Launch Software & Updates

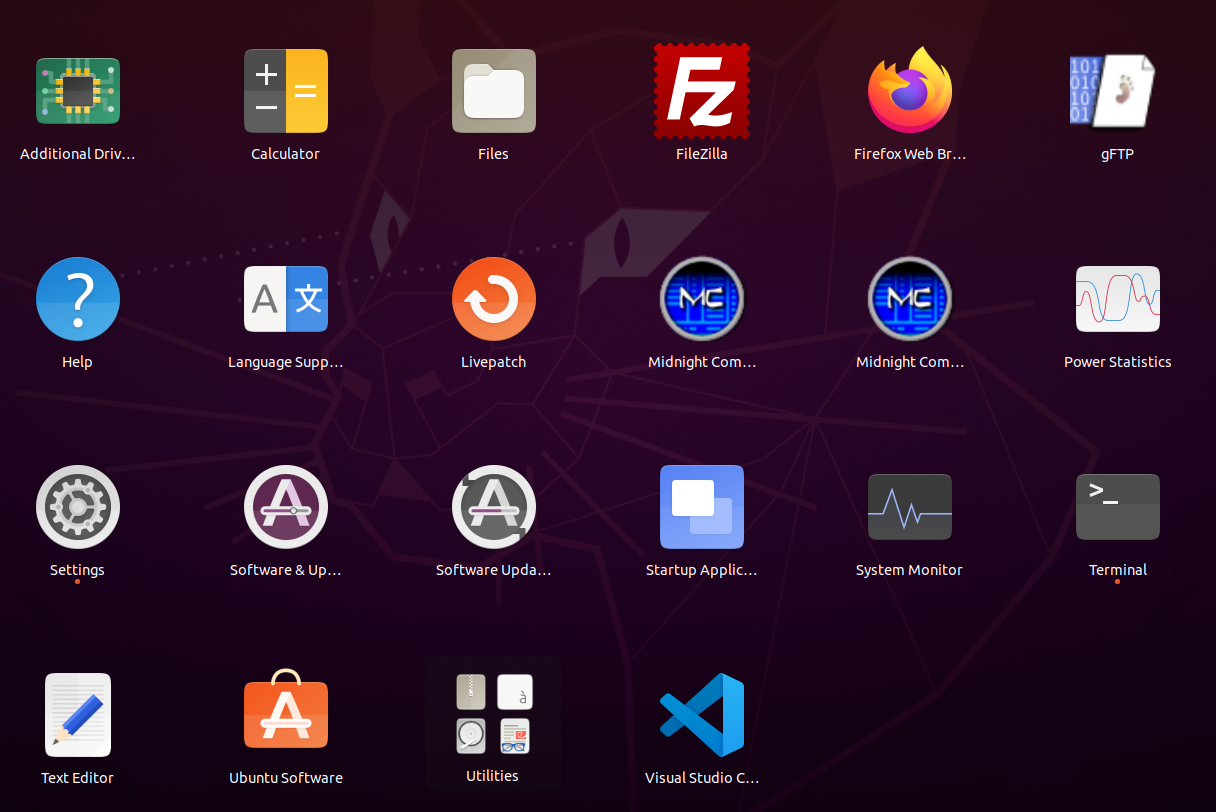pos(286,507)
